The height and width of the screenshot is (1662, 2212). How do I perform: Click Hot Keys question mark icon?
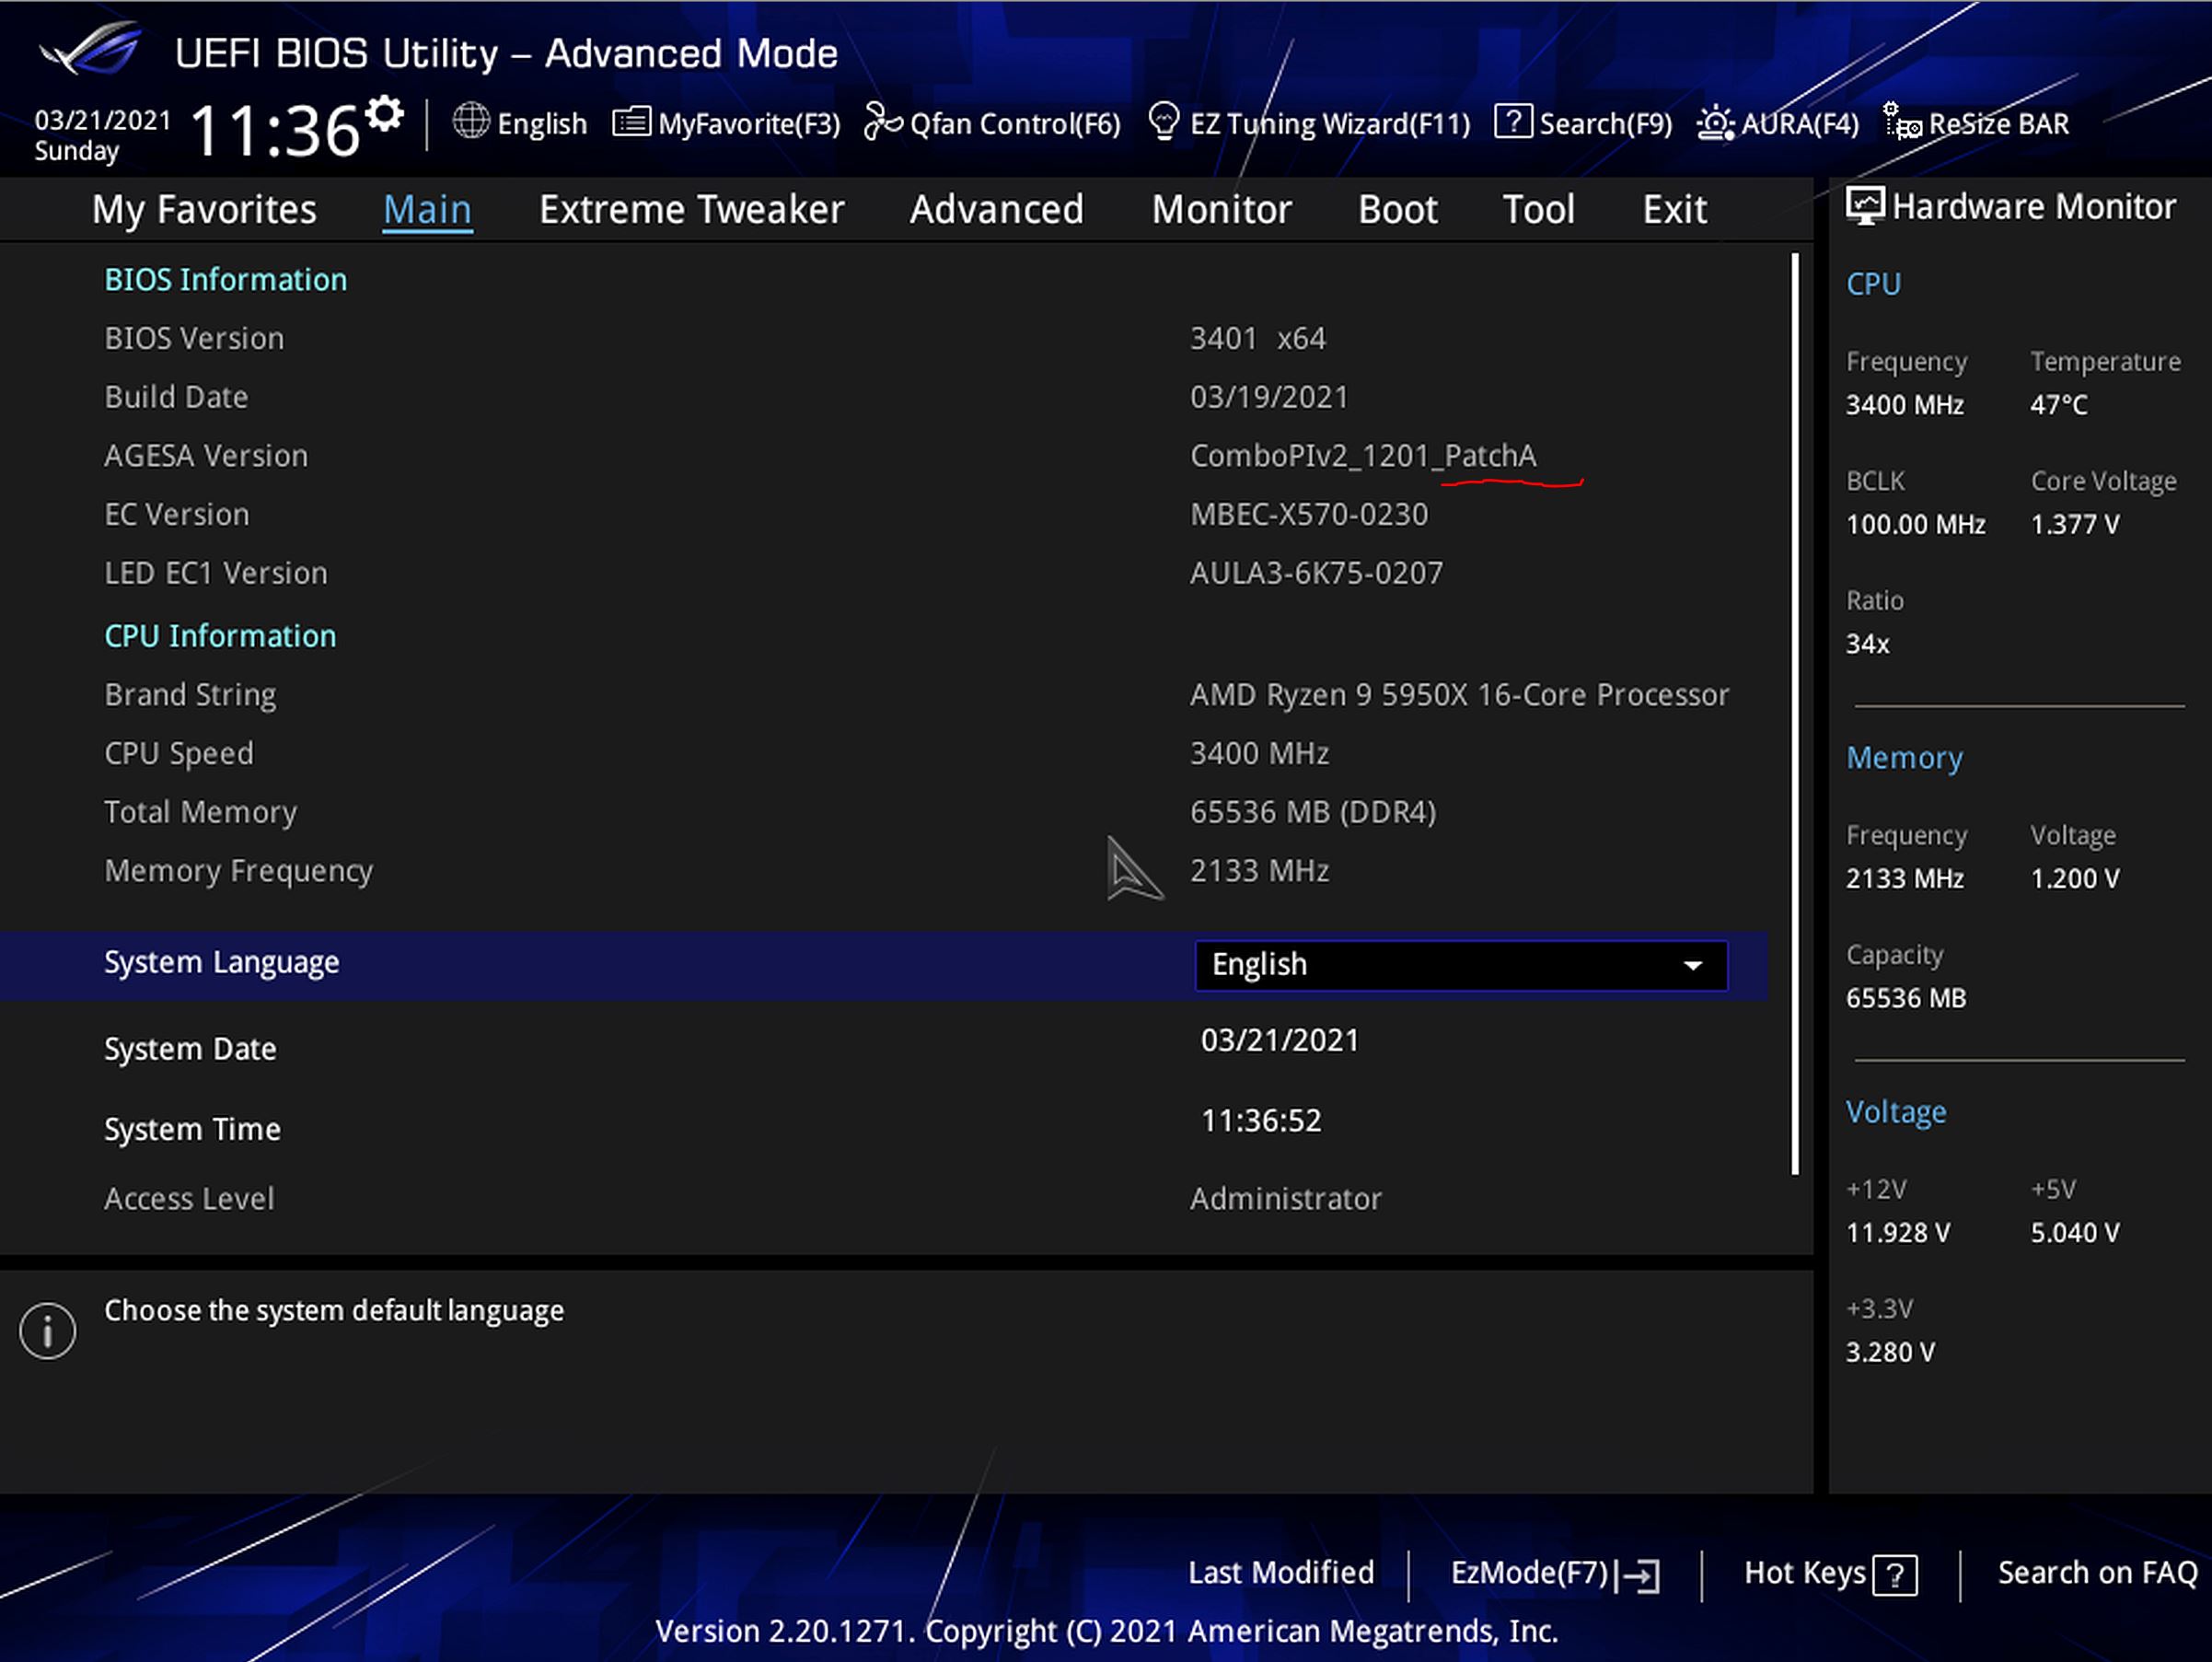click(x=1895, y=1575)
